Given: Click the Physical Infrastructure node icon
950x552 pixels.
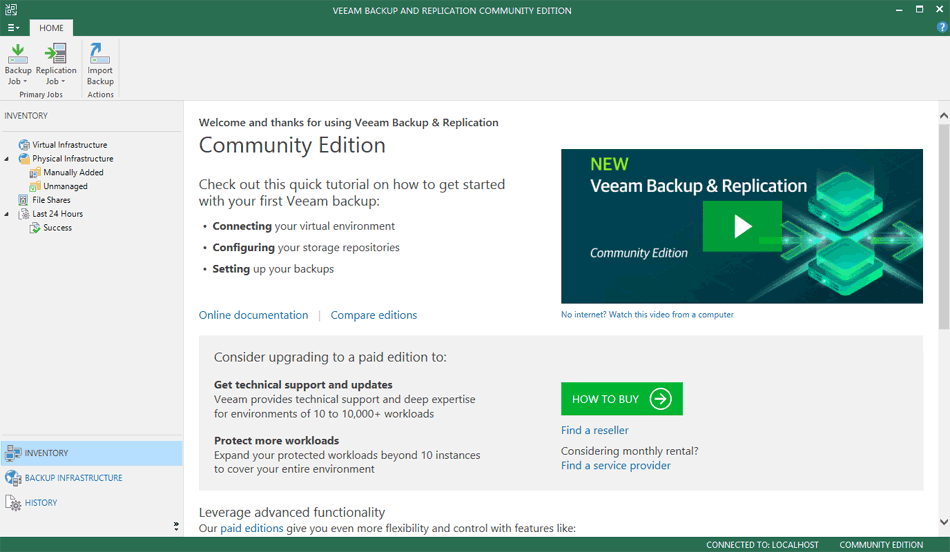Looking at the screenshot, I should pyautogui.click(x=24, y=159).
